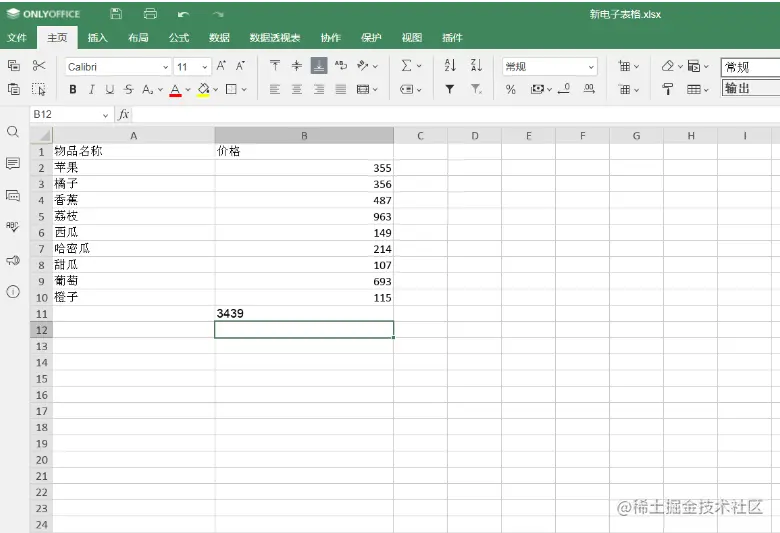780x533 pixels.
Task: Open the fill color picker arrow
Action: 215,90
